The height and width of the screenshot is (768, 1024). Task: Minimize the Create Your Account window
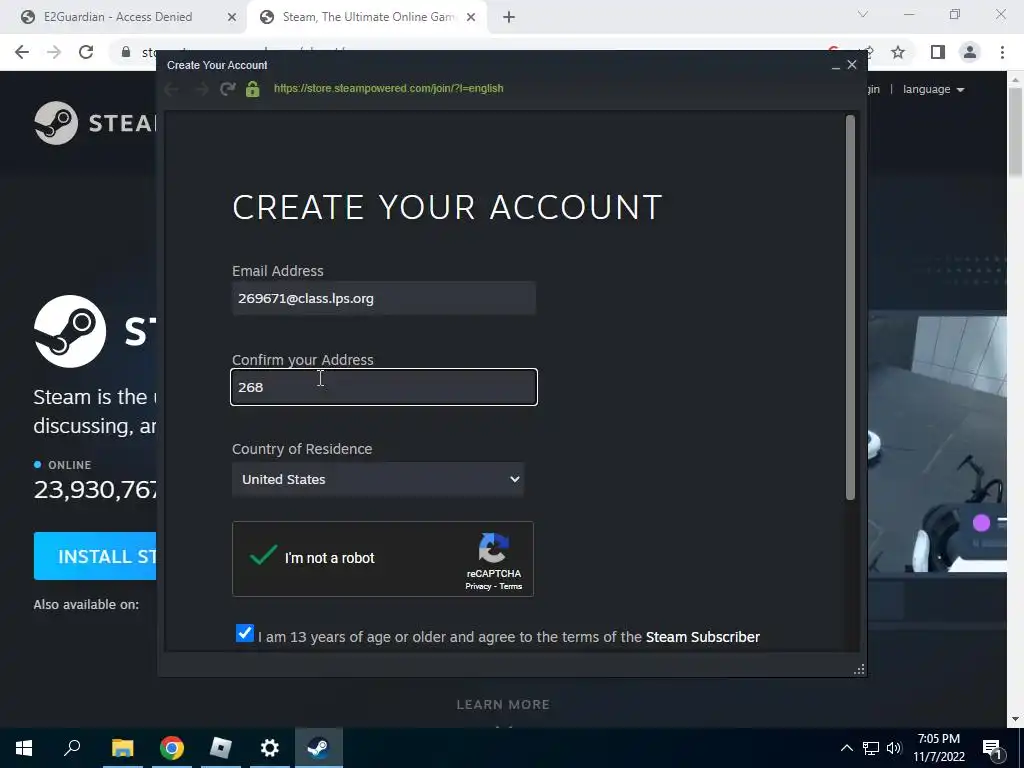pos(835,65)
